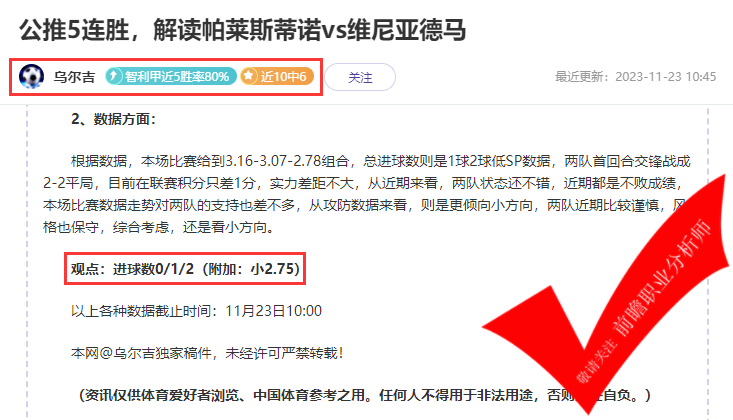The image size is (733, 420).
Task: Click the 数据截止时间 11月23日10:00 line
Action: (x=196, y=311)
